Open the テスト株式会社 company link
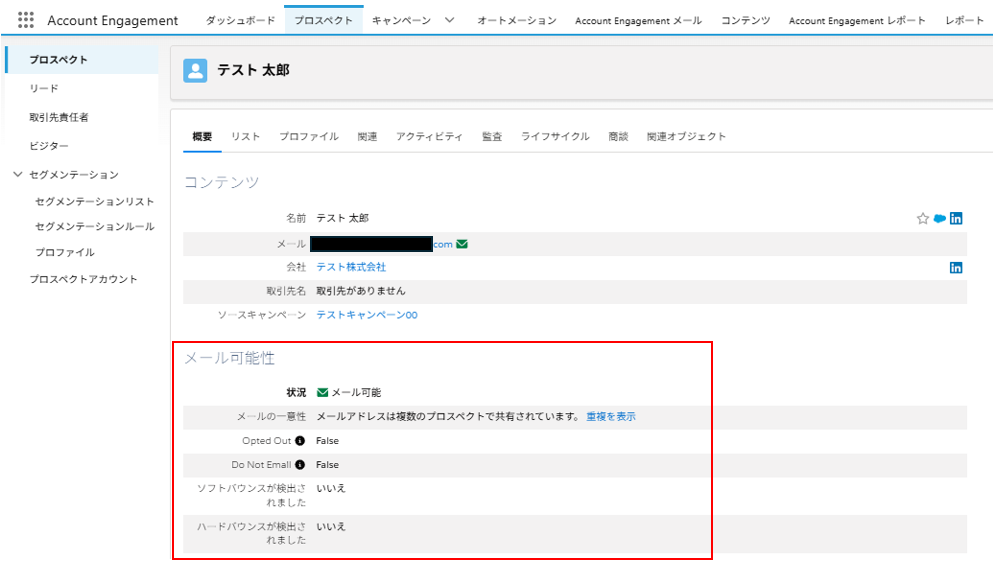The image size is (993, 587). [351, 267]
